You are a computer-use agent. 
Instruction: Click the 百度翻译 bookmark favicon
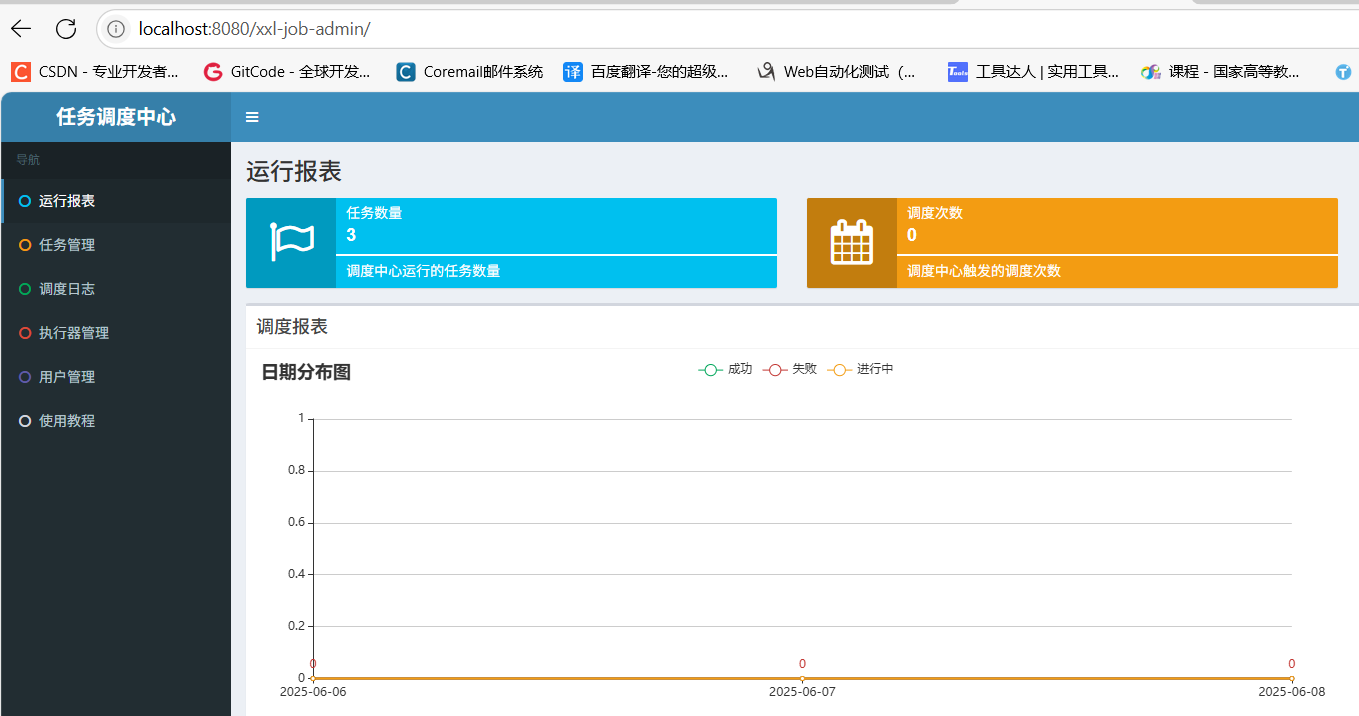pos(573,72)
